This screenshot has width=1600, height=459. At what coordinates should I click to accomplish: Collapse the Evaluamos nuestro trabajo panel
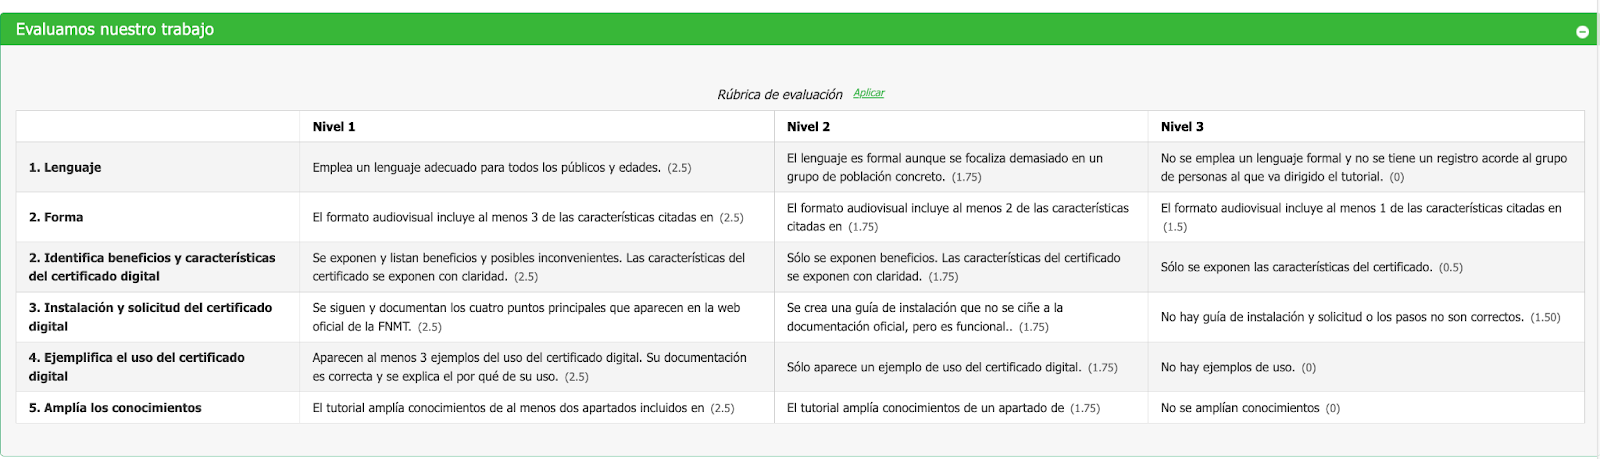click(1582, 32)
